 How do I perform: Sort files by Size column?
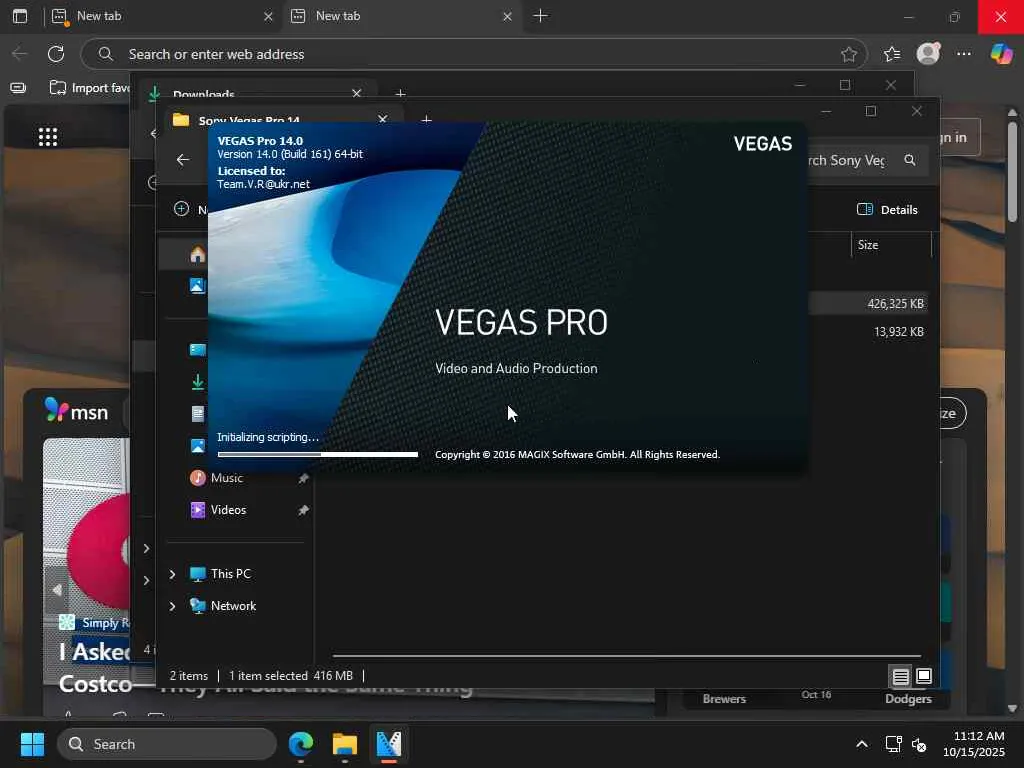pyautogui.click(x=891, y=245)
